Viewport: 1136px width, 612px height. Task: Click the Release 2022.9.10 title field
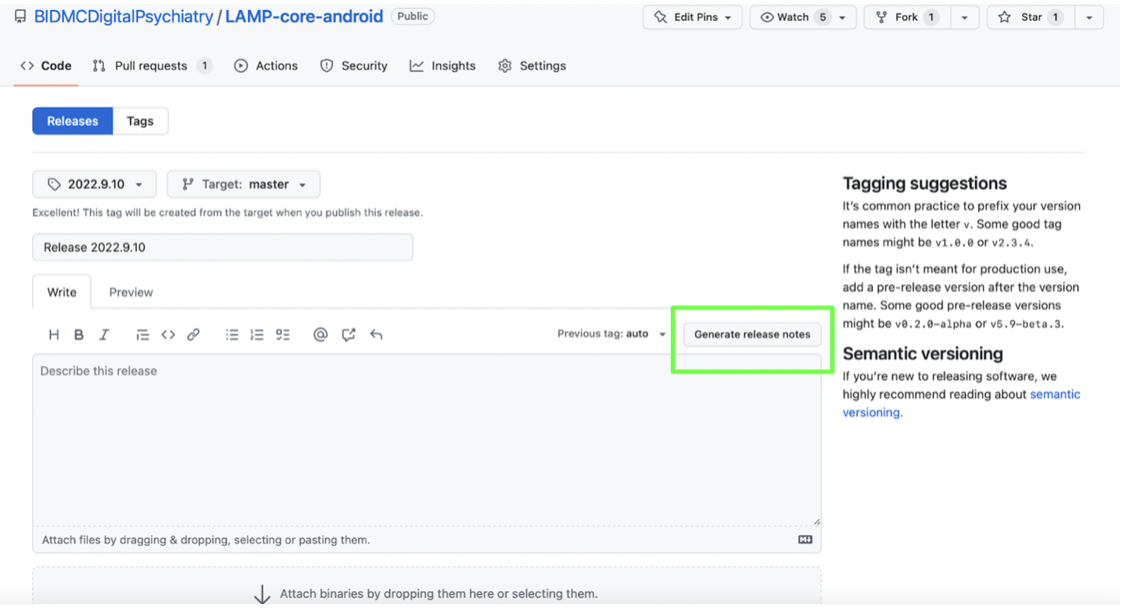click(222, 248)
